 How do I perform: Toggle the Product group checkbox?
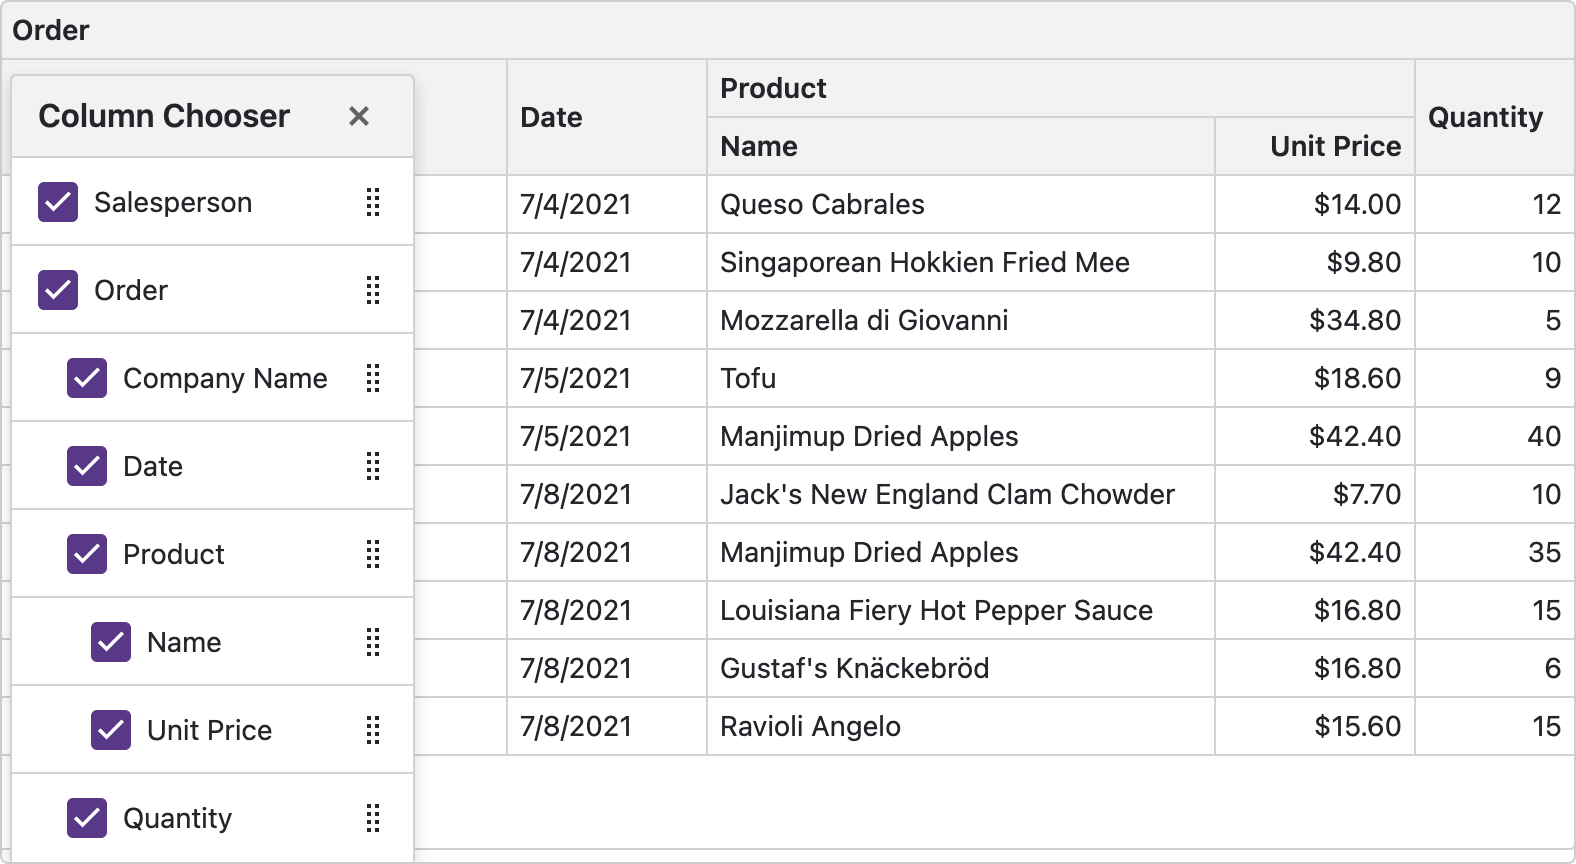(87, 554)
